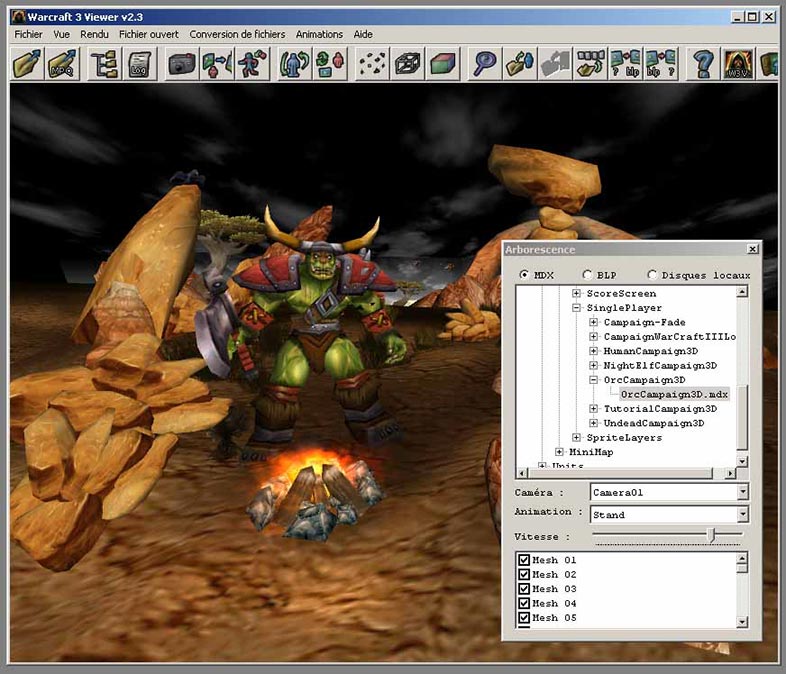The width and height of the screenshot is (786, 674).
Task: Expand the TutorialCampaign3D node
Action: pyautogui.click(x=594, y=408)
